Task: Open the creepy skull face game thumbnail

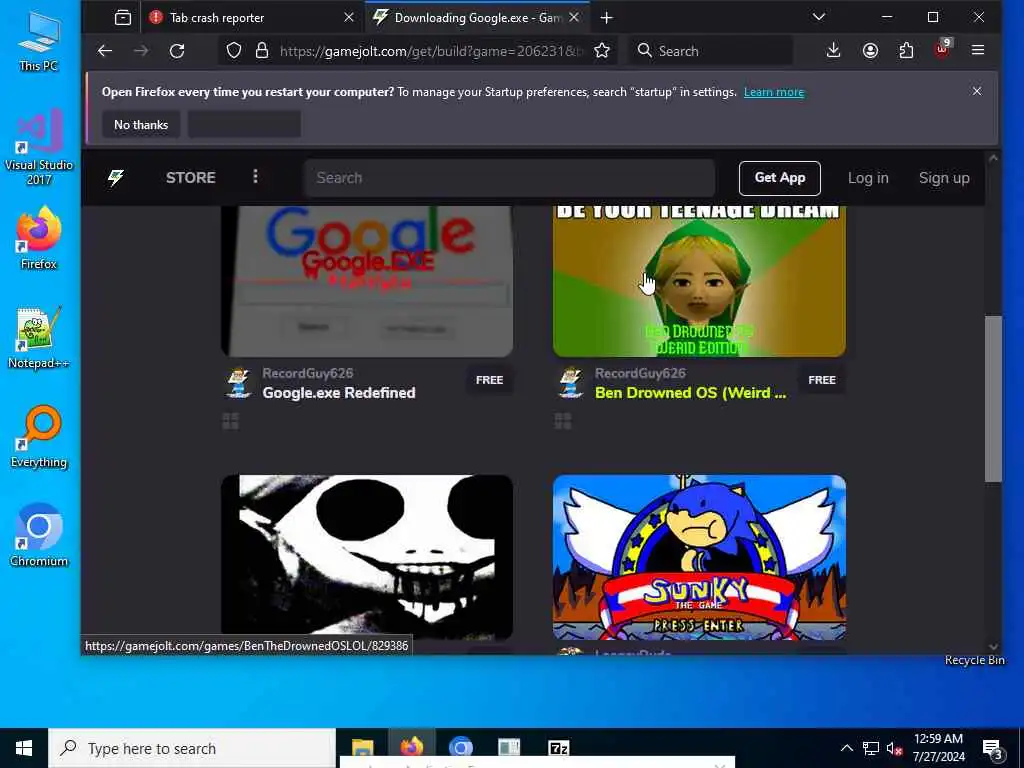Action: point(367,557)
